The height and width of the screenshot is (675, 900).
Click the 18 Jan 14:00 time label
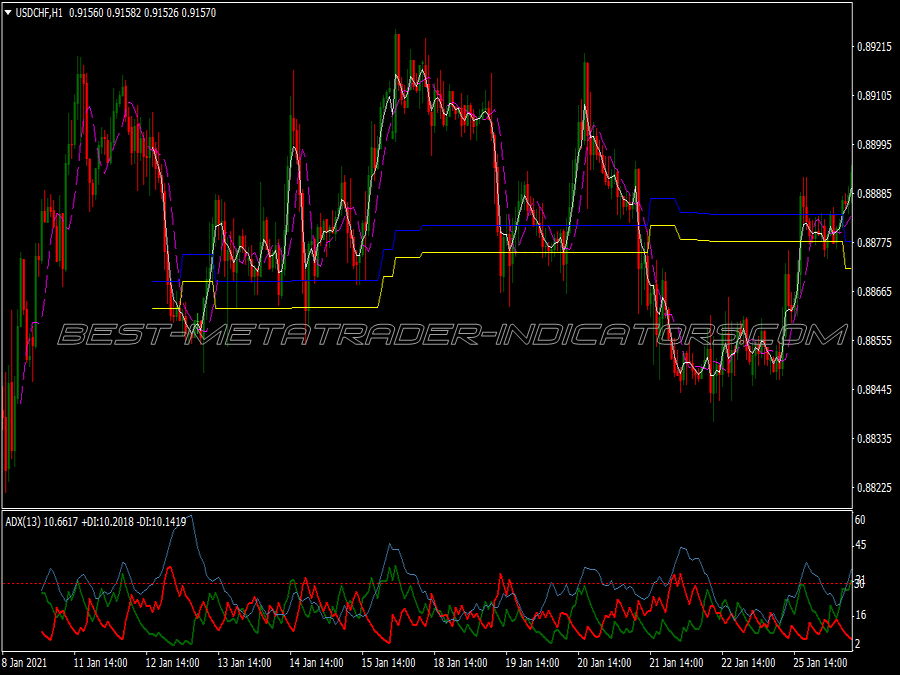[x=460, y=662]
